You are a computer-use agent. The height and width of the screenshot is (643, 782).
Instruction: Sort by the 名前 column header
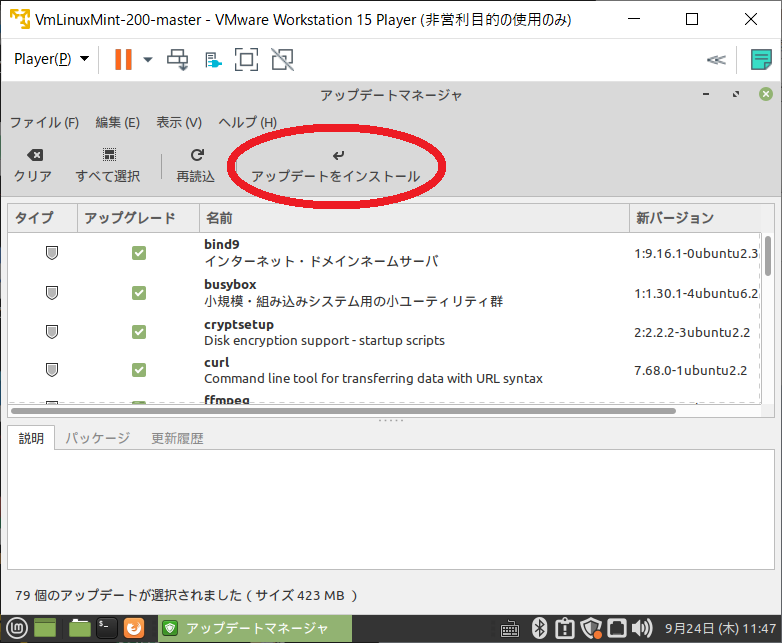pyautogui.click(x=414, y=218)
